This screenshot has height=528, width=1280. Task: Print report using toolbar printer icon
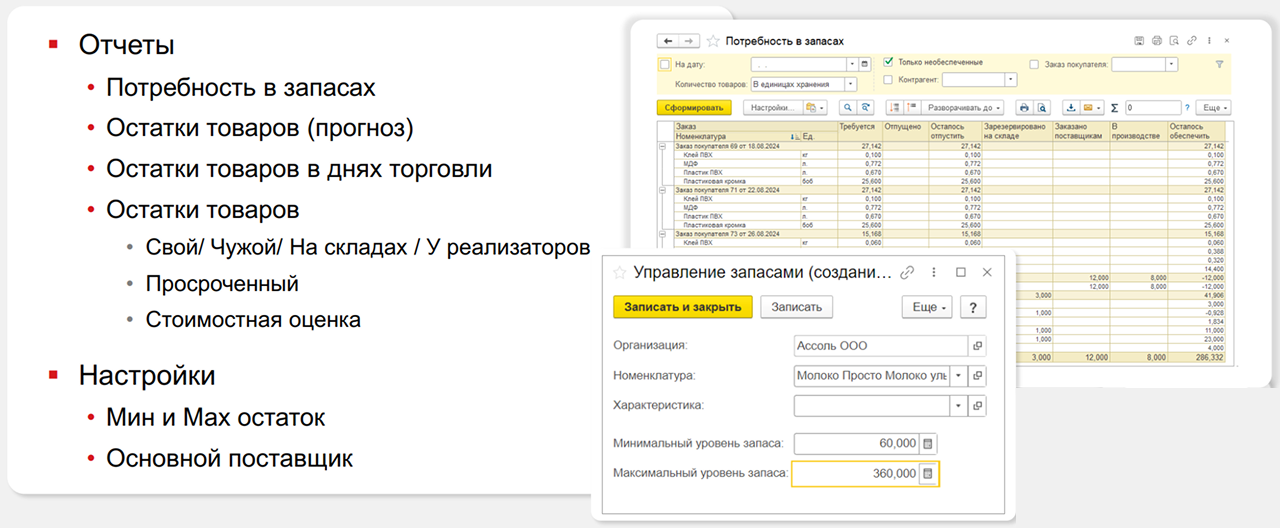1024,107
